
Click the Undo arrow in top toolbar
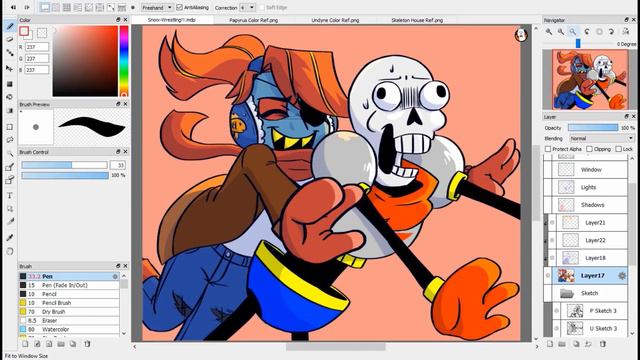click(x=13, y=7)
